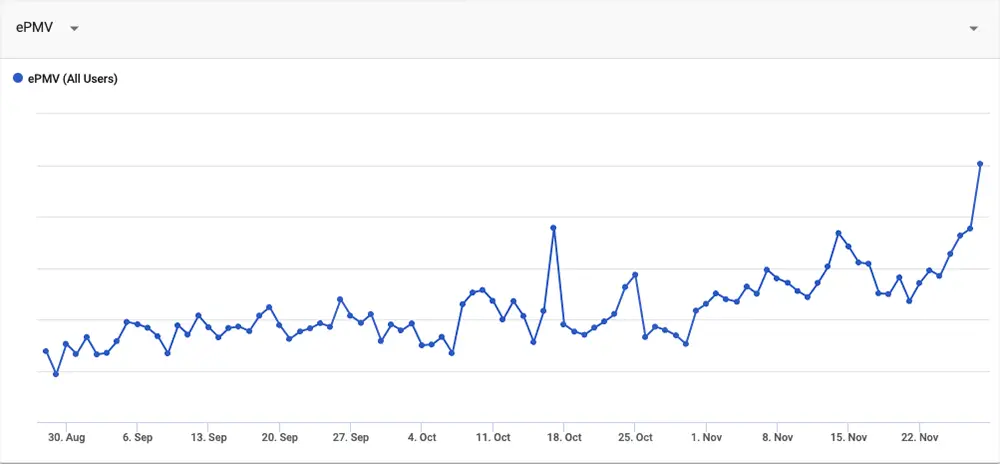The width and height of the screenshot is (1000, 464).
Task: Select the spike data point near 18. Oct
Action: tap(553, 228)
